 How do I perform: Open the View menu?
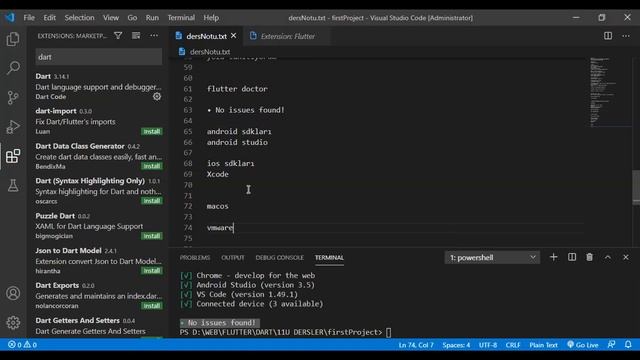[111, 18]
